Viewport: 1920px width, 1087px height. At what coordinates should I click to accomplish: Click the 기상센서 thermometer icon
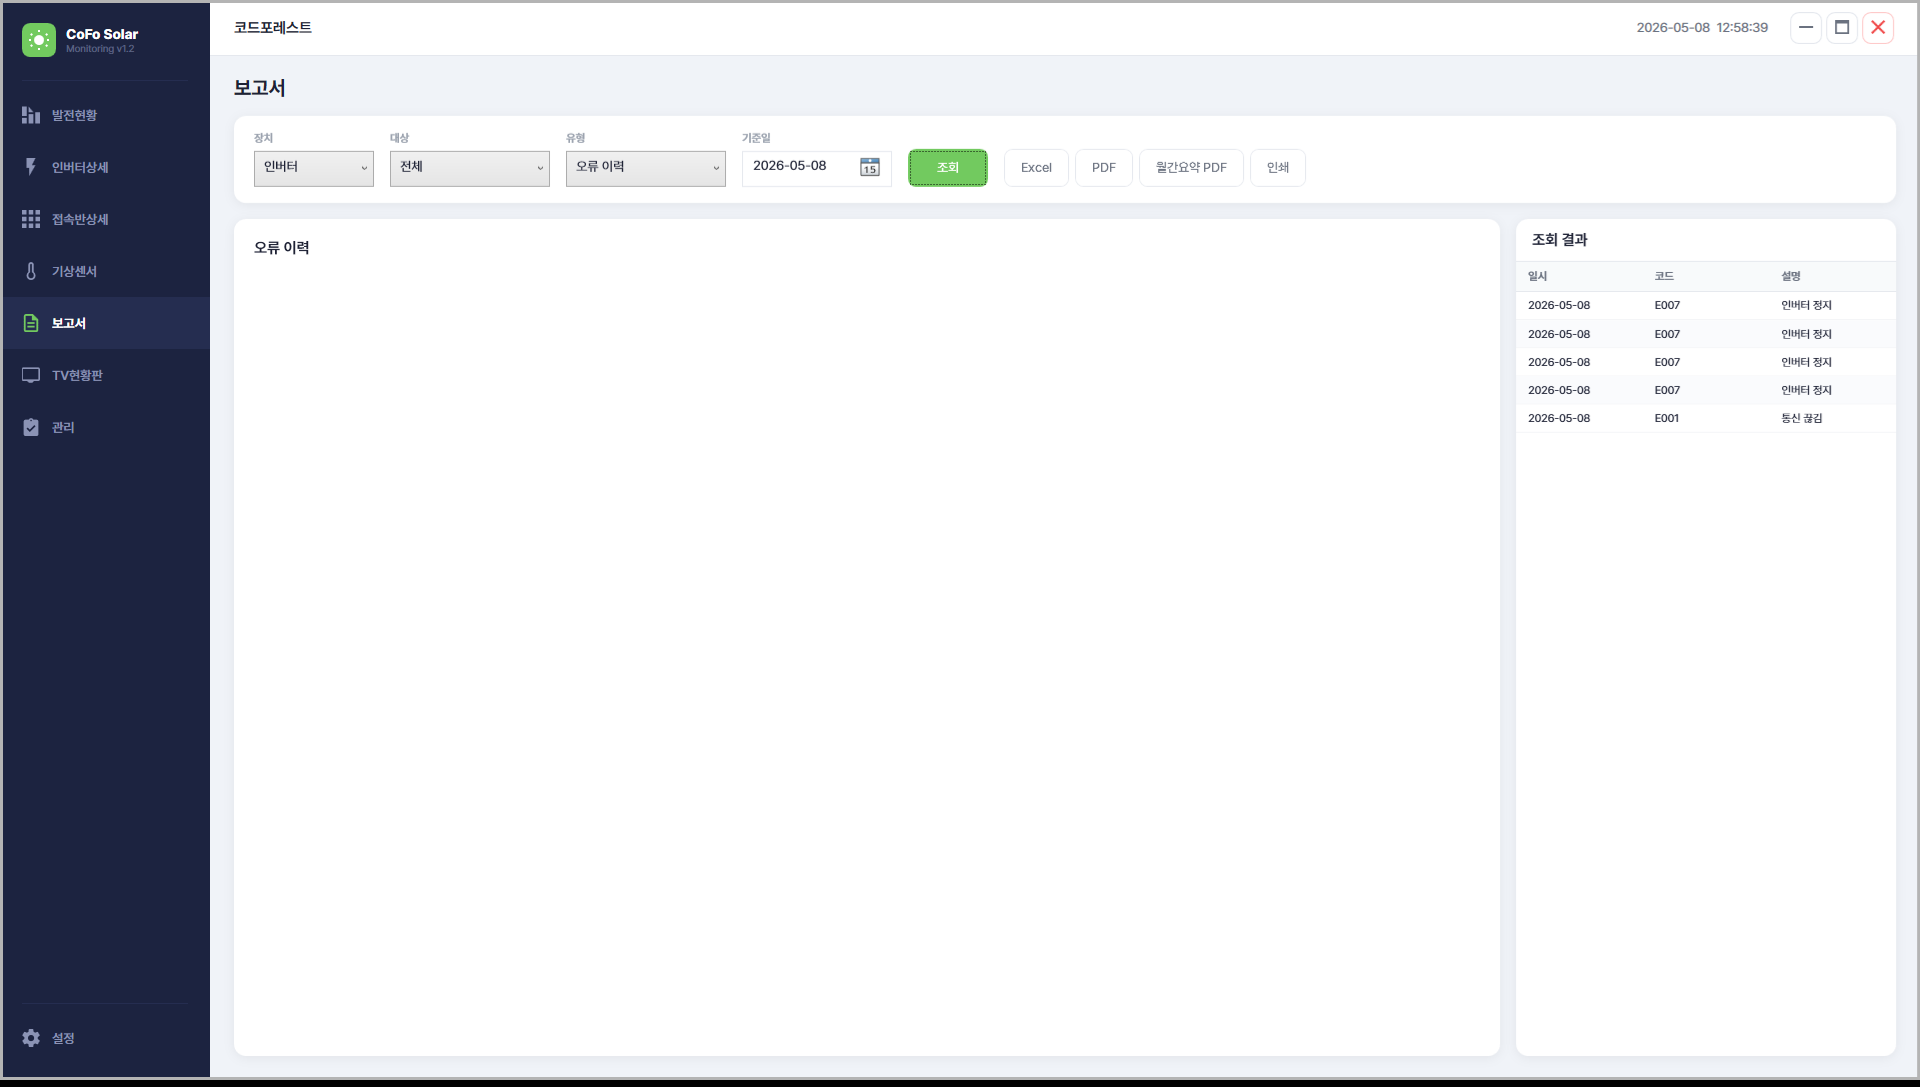31,271
